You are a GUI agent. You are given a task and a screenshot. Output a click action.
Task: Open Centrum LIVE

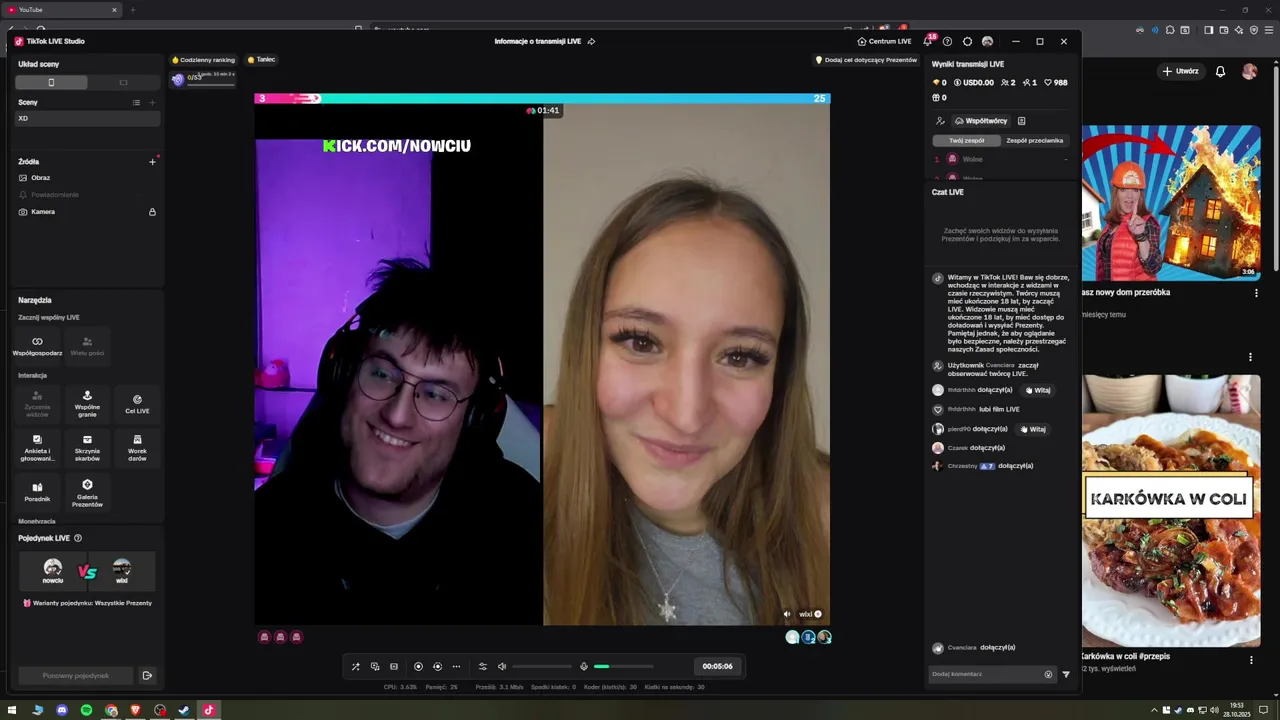coord(884,42)
